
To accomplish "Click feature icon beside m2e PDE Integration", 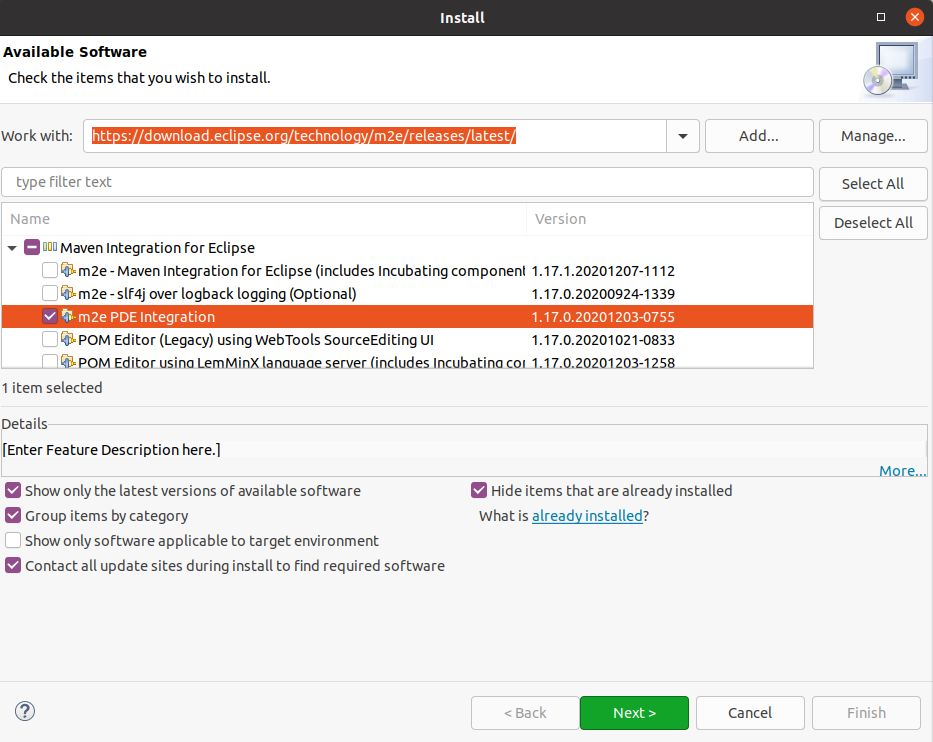I will pos(68,317).
